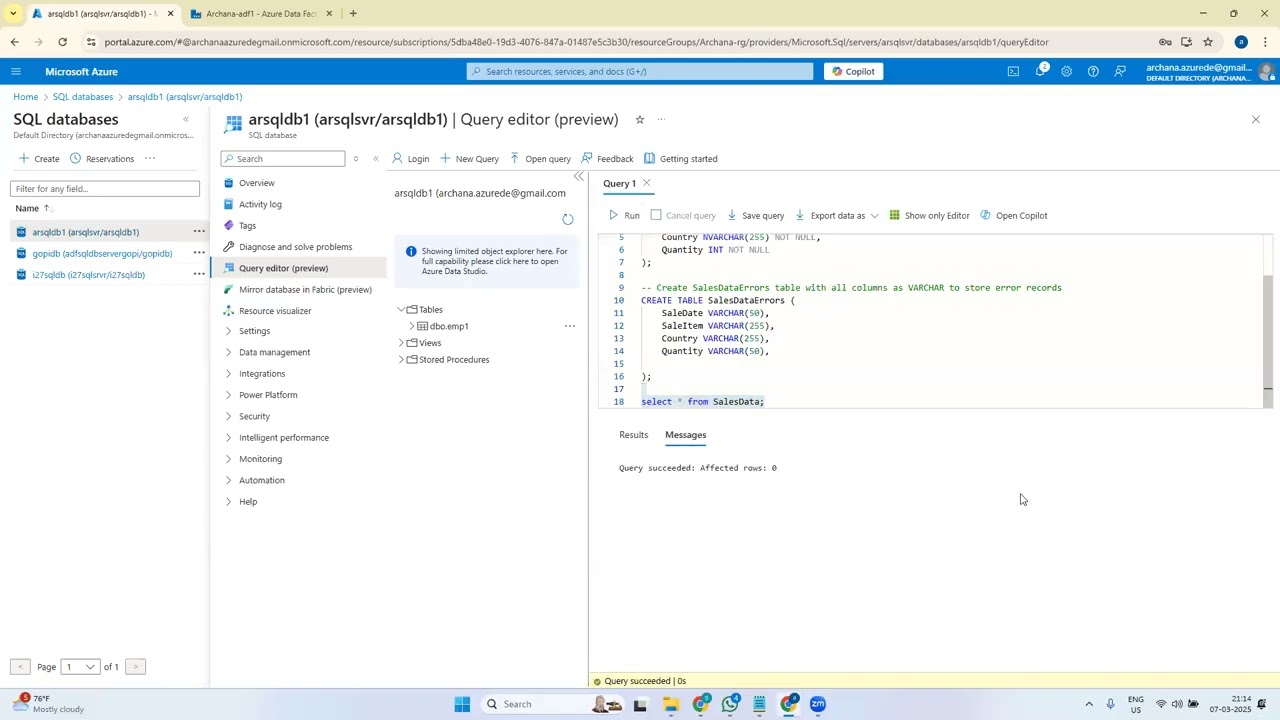1280x720 pixels.
Task: Open the portal settings gear
Action: coord(1066,71)
